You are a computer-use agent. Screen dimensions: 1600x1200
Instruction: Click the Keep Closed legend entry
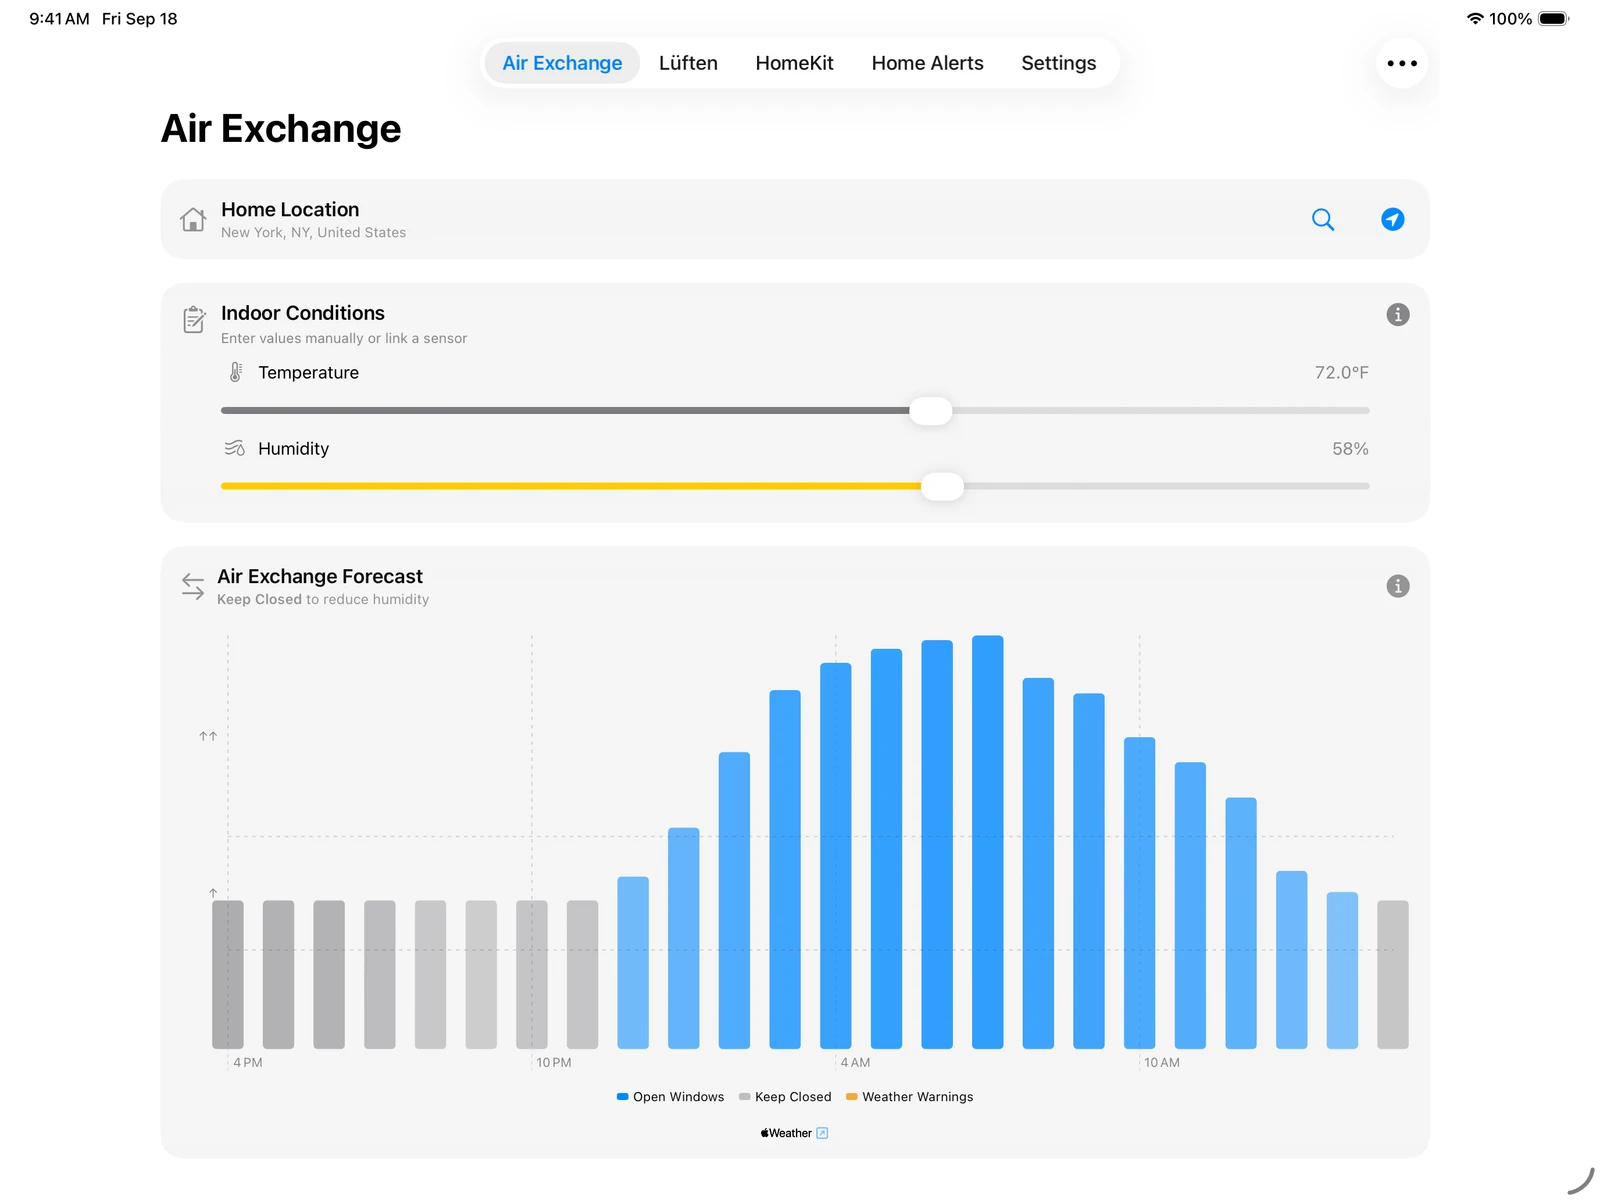pos(785,1097)
